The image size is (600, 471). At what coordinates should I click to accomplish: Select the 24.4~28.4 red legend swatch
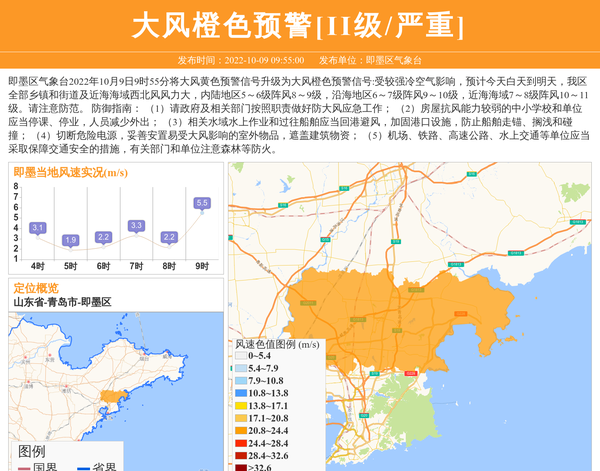click(241, 443)
